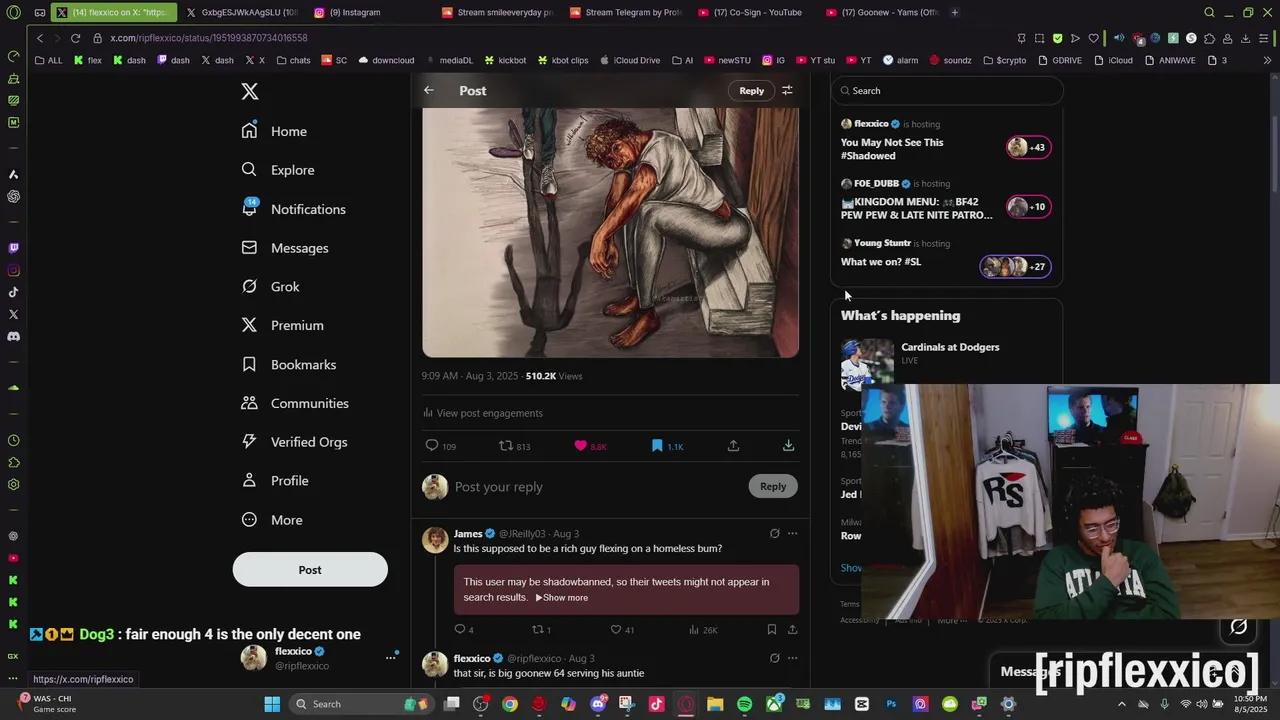The height and width of the screenshot is (720, 1280).
Task: Focus the X Search box
Action: tap(947, 90)
